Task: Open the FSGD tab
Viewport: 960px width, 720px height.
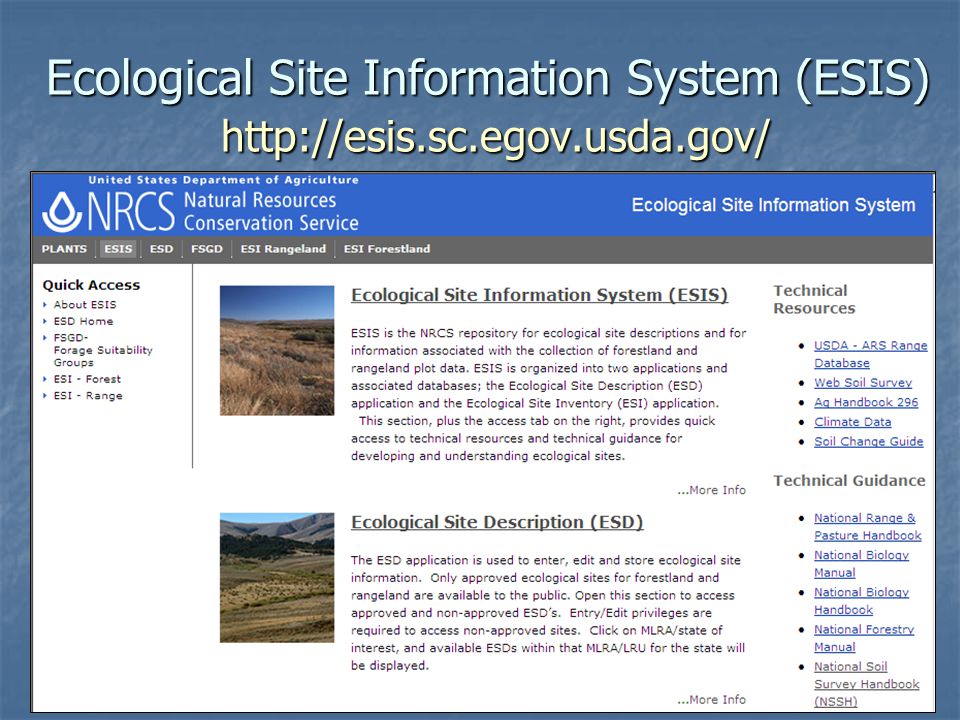Action: pos(207,249)
